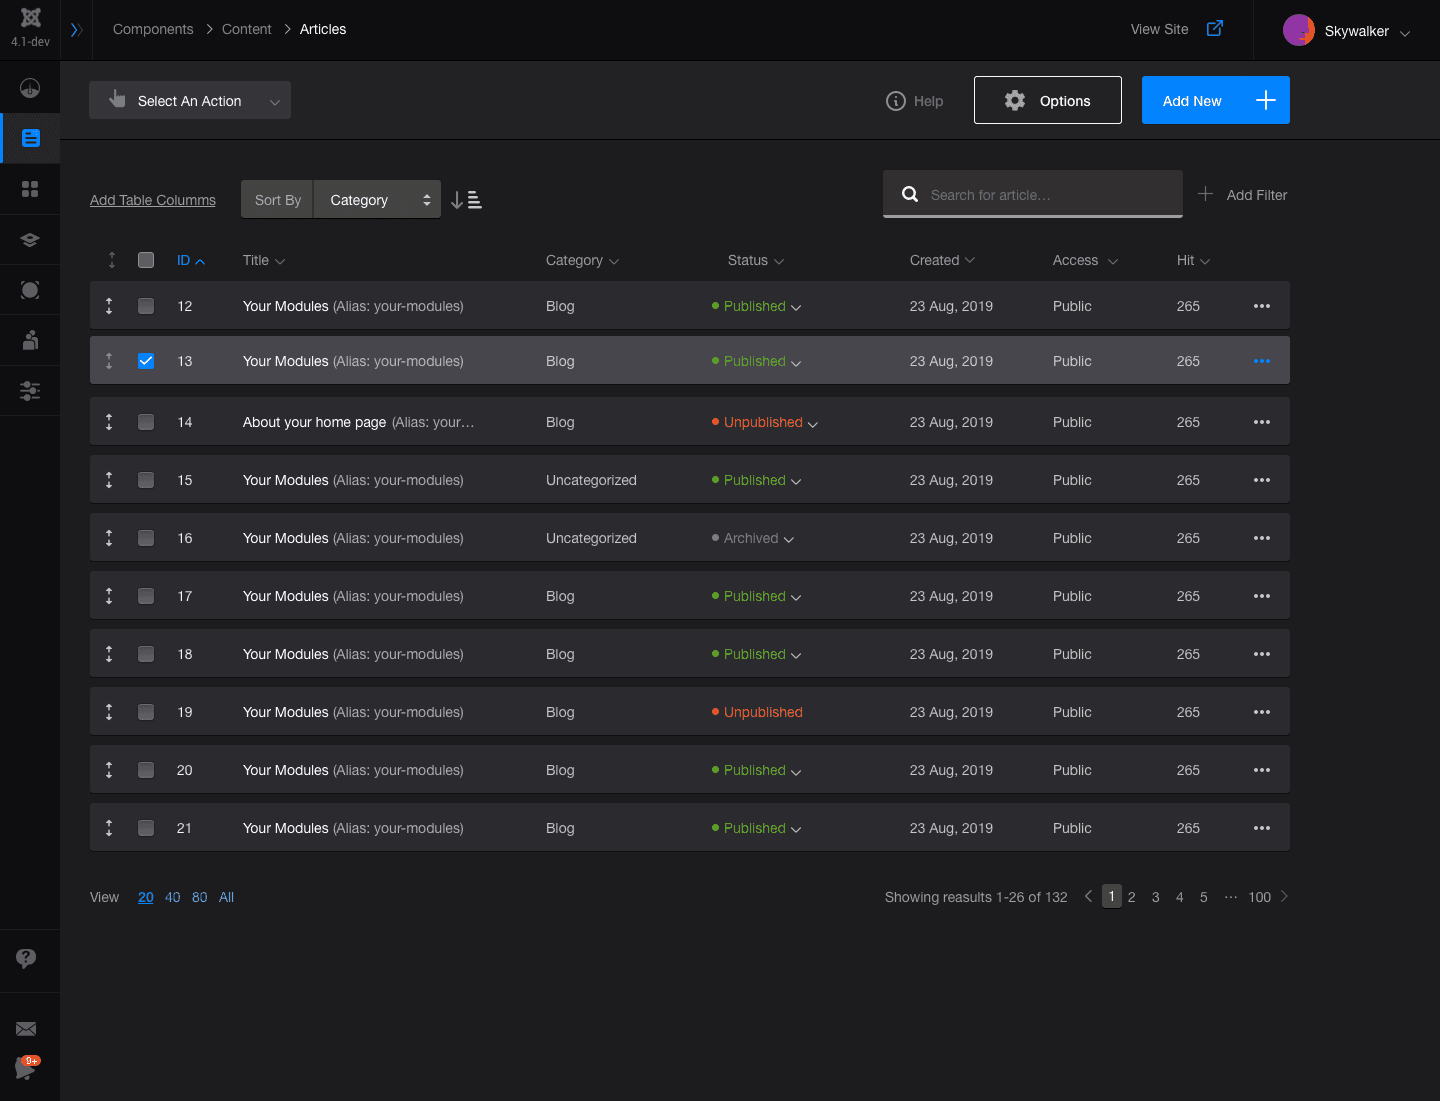
Task: Open Archived status dropdown for article 16
Action: [753, 538]
